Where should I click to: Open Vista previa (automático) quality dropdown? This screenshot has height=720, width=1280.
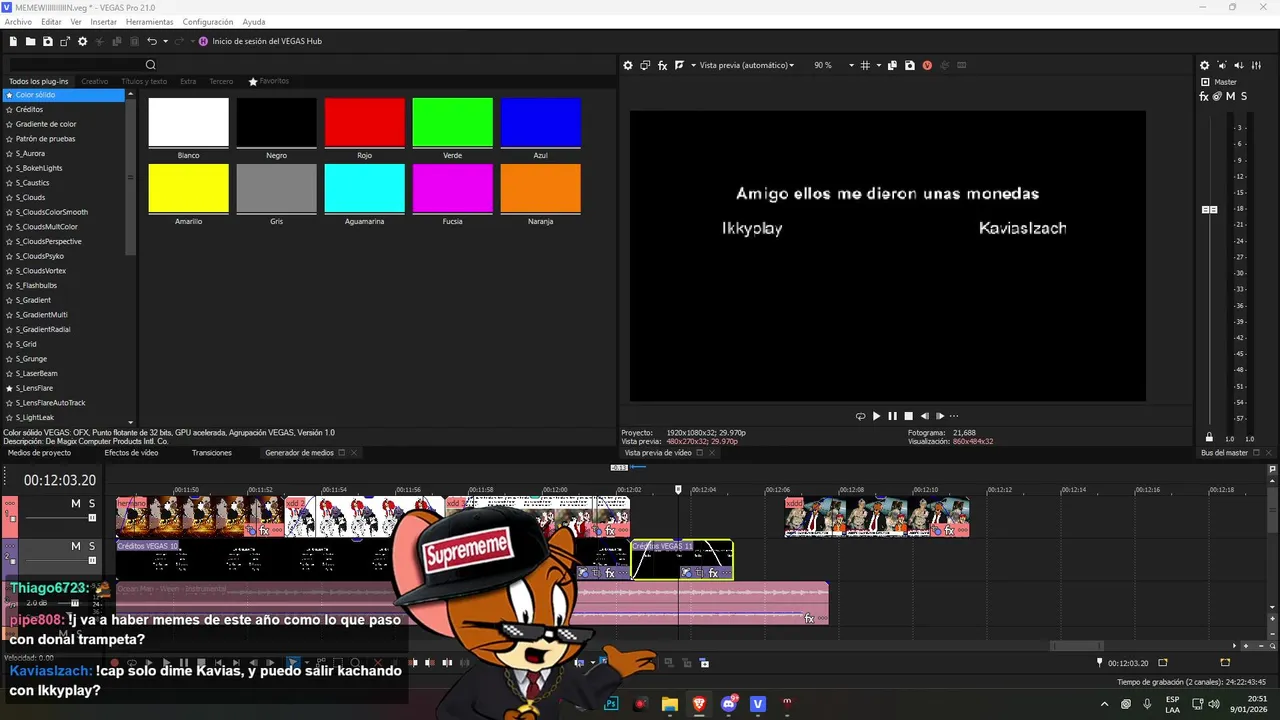[747, 65]
